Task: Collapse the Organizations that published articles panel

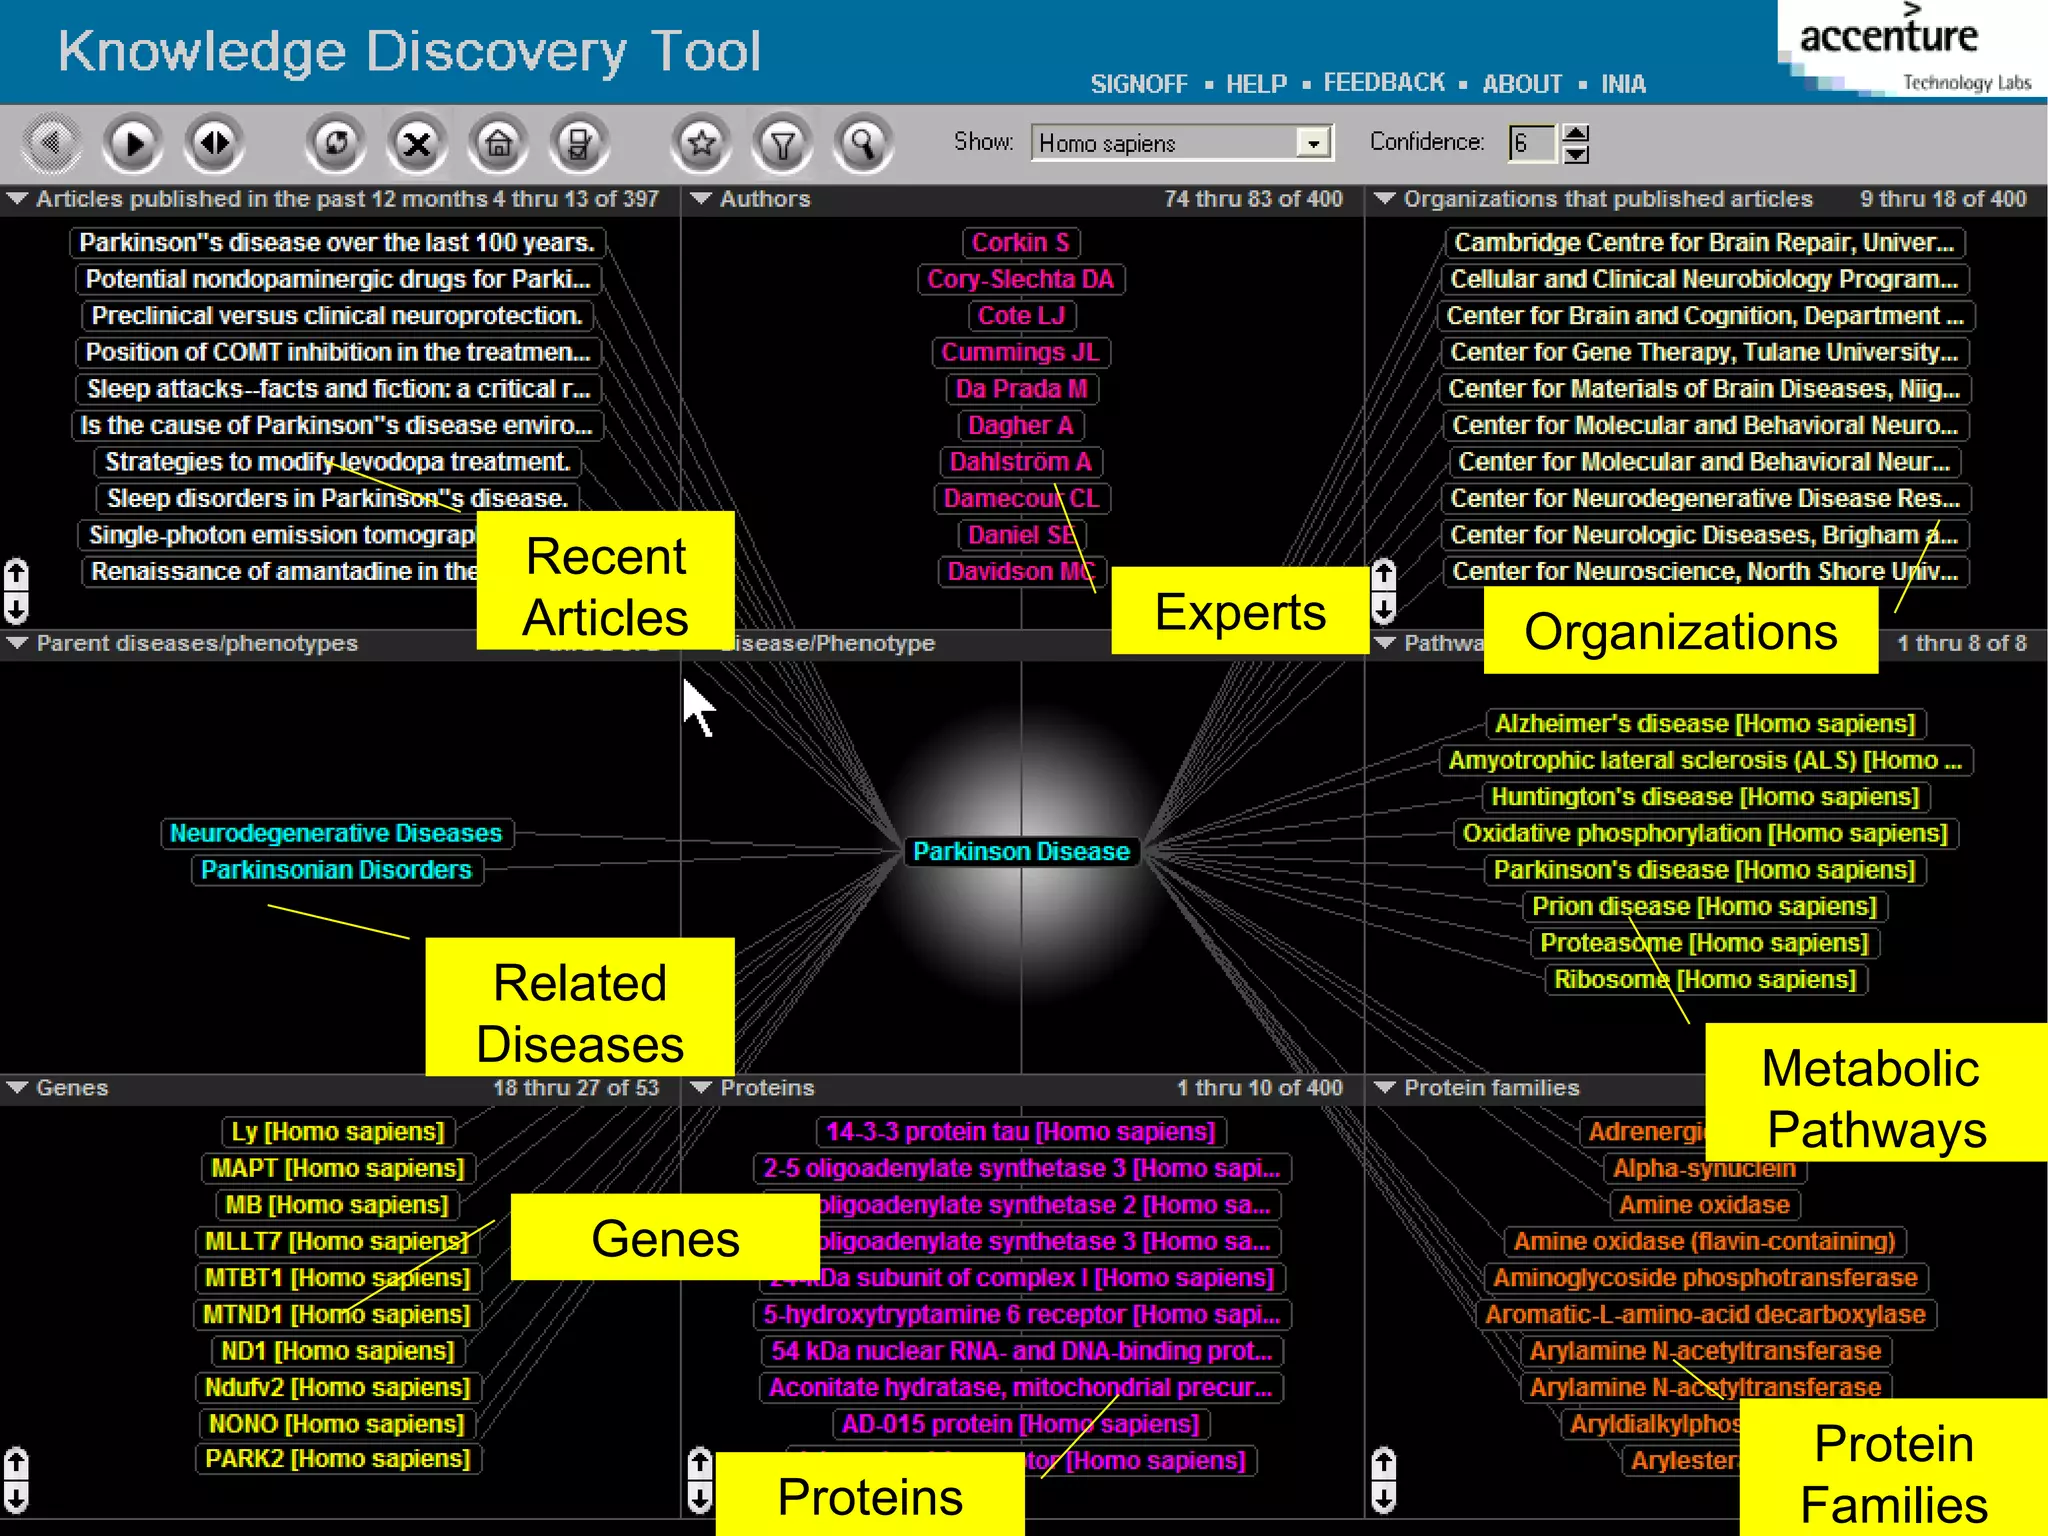Action: pyautogui.click(x=1384, y=198)
